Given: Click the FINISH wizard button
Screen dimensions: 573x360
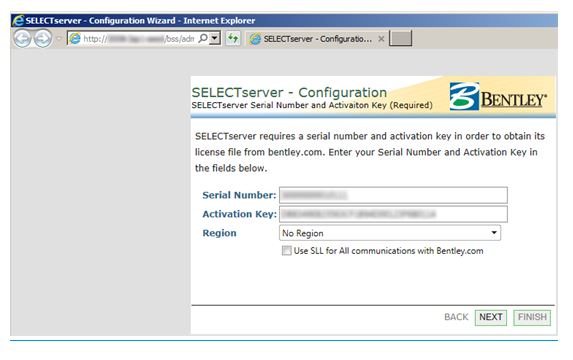Looking at the screenshot, I should [x=532, y=317].
